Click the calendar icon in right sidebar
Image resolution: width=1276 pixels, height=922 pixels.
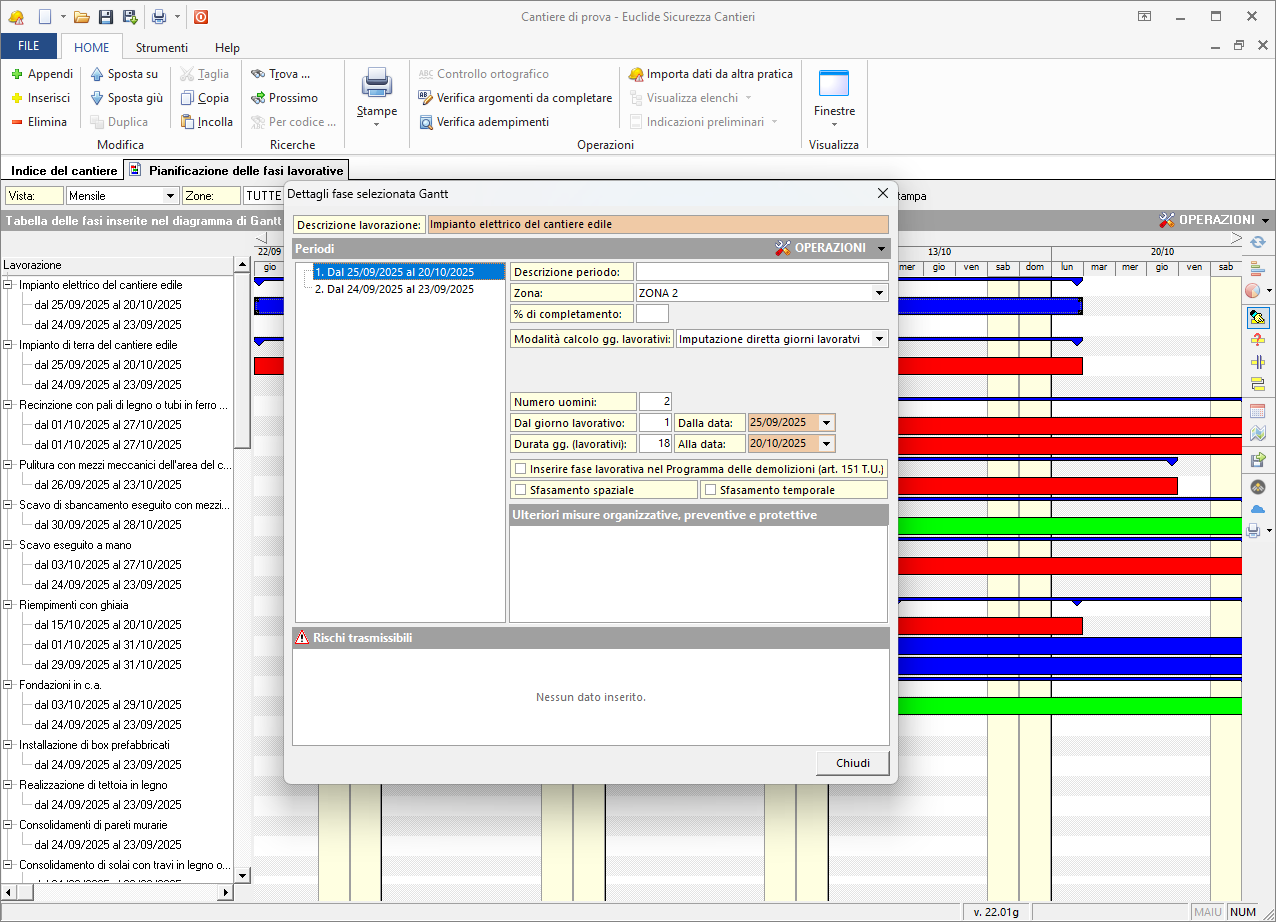[x=1257, y=411]
